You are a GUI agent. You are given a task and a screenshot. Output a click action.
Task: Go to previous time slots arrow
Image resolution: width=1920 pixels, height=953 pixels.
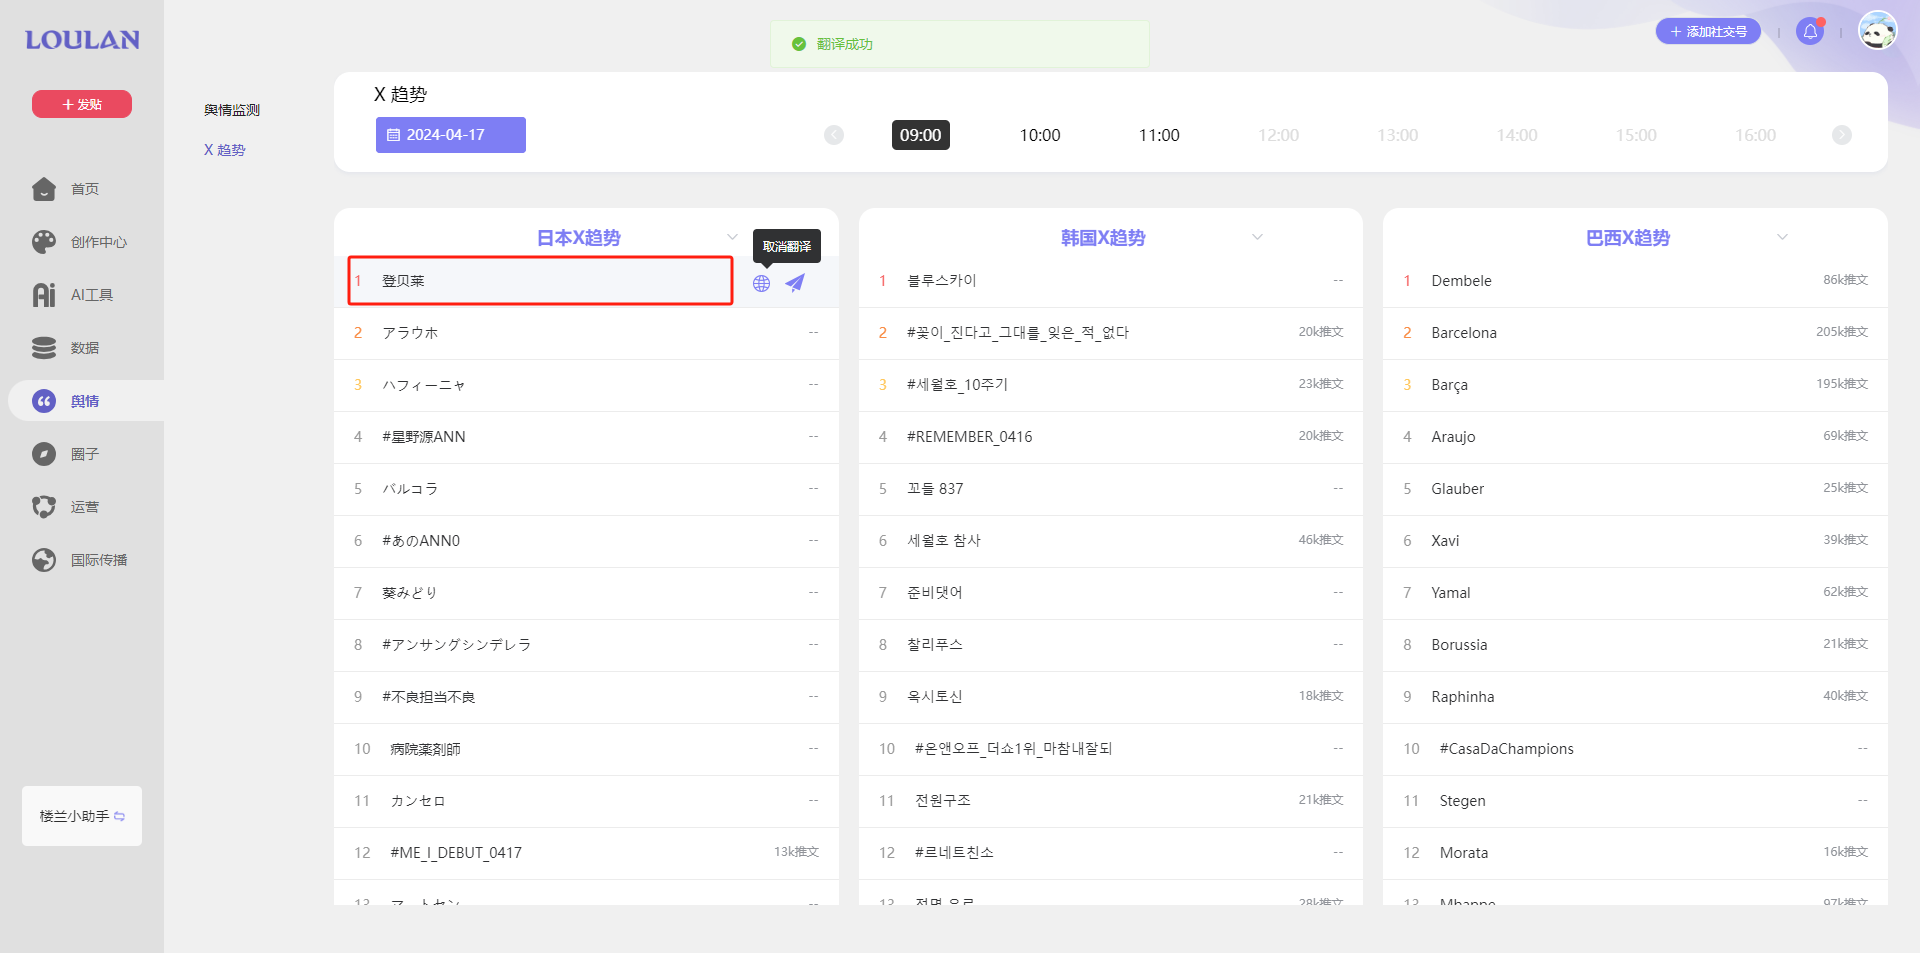pos(834,135)
